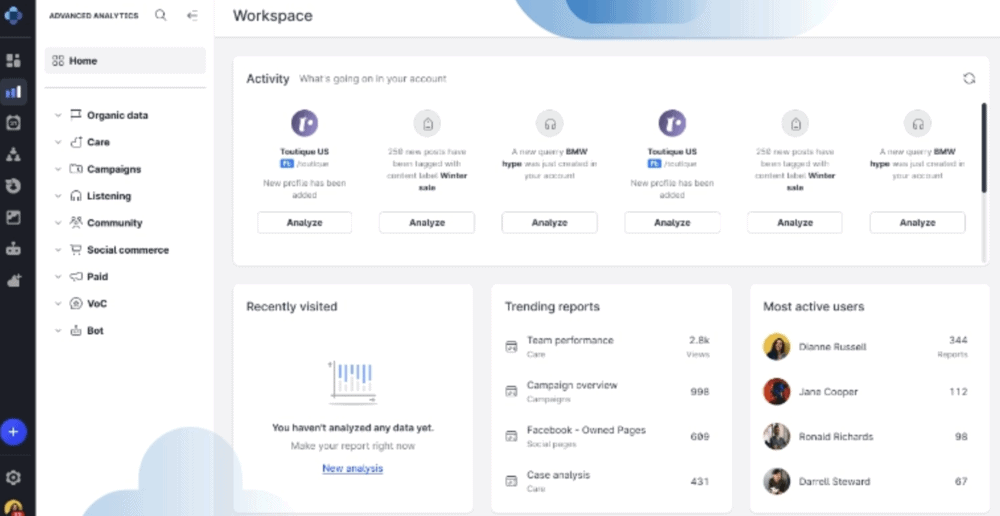Open the image chart rail icon
Image resolution: width=1000 pixels, height=516 pixels.
click(x=13, y=217)
